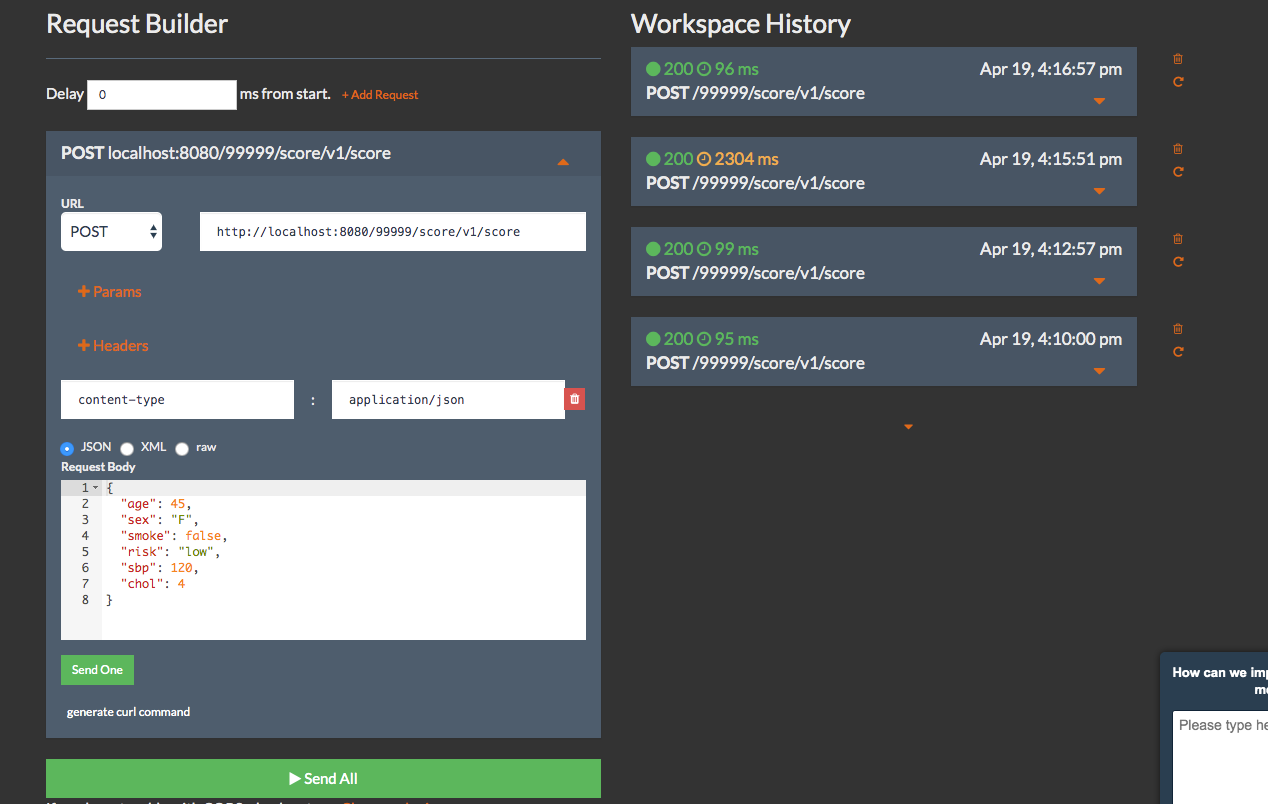The height and width of the screenshot is (804, 1268).
Task: Replay the 4:15:51 pm history request
Action: tap(1178, 172)
